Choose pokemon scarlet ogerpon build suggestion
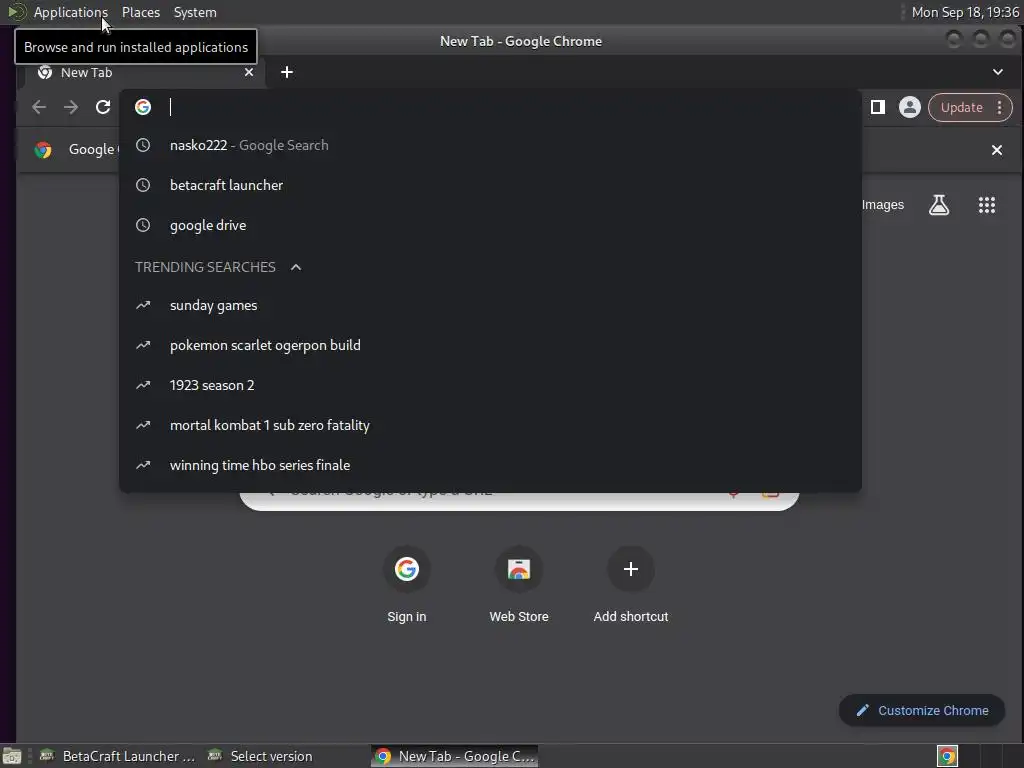 [x=490, y=345]
